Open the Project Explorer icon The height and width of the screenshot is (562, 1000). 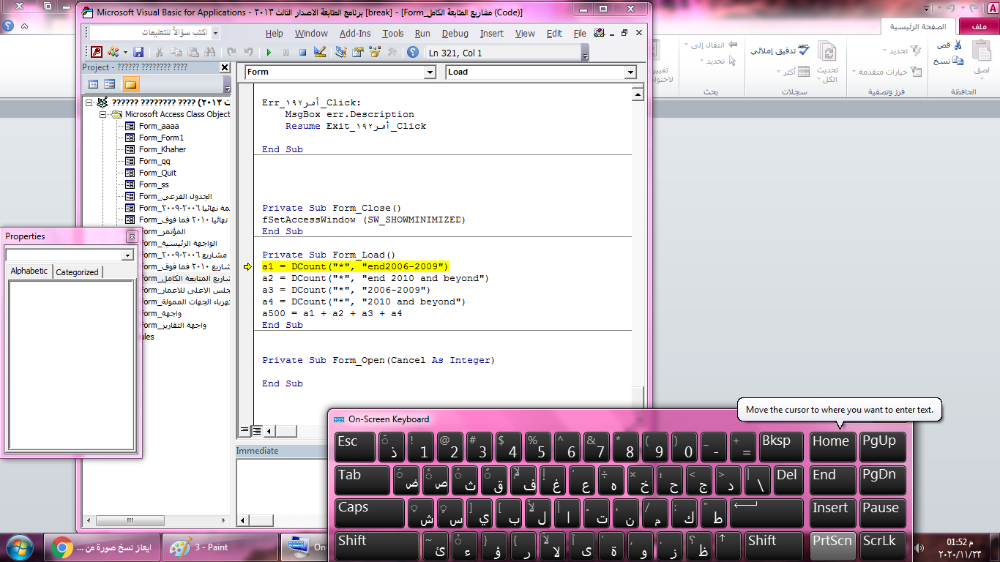(341, 52)
